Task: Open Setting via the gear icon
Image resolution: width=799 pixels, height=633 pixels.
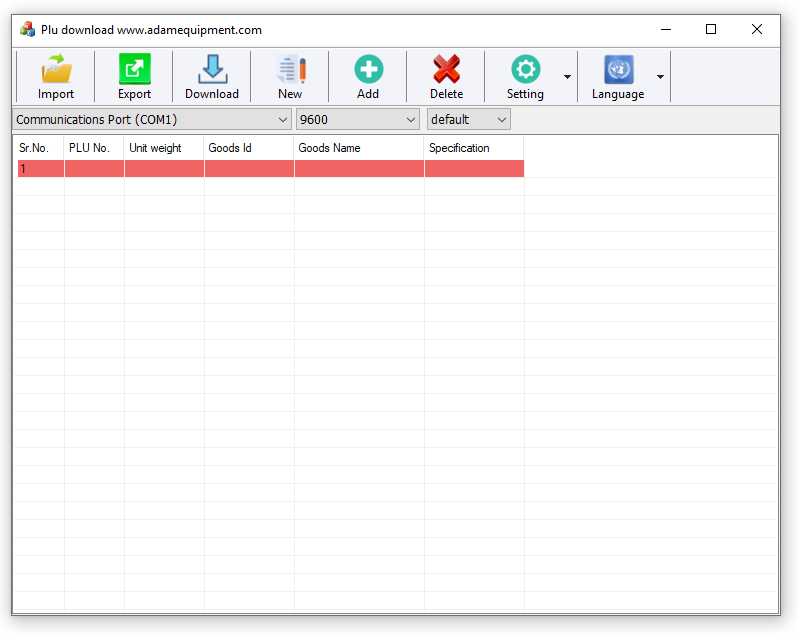Action: 525,70
